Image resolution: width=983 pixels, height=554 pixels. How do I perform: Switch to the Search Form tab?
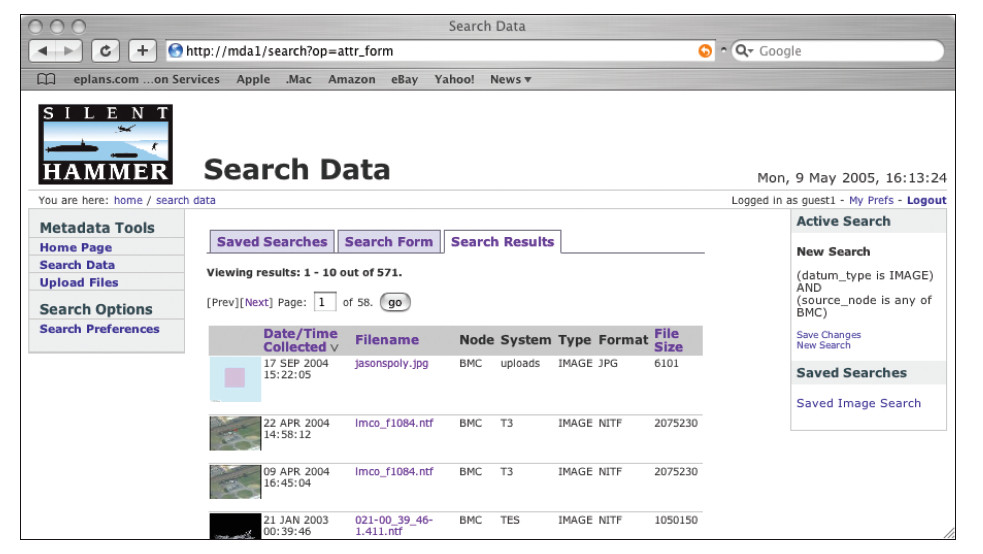tap(388, 242)
